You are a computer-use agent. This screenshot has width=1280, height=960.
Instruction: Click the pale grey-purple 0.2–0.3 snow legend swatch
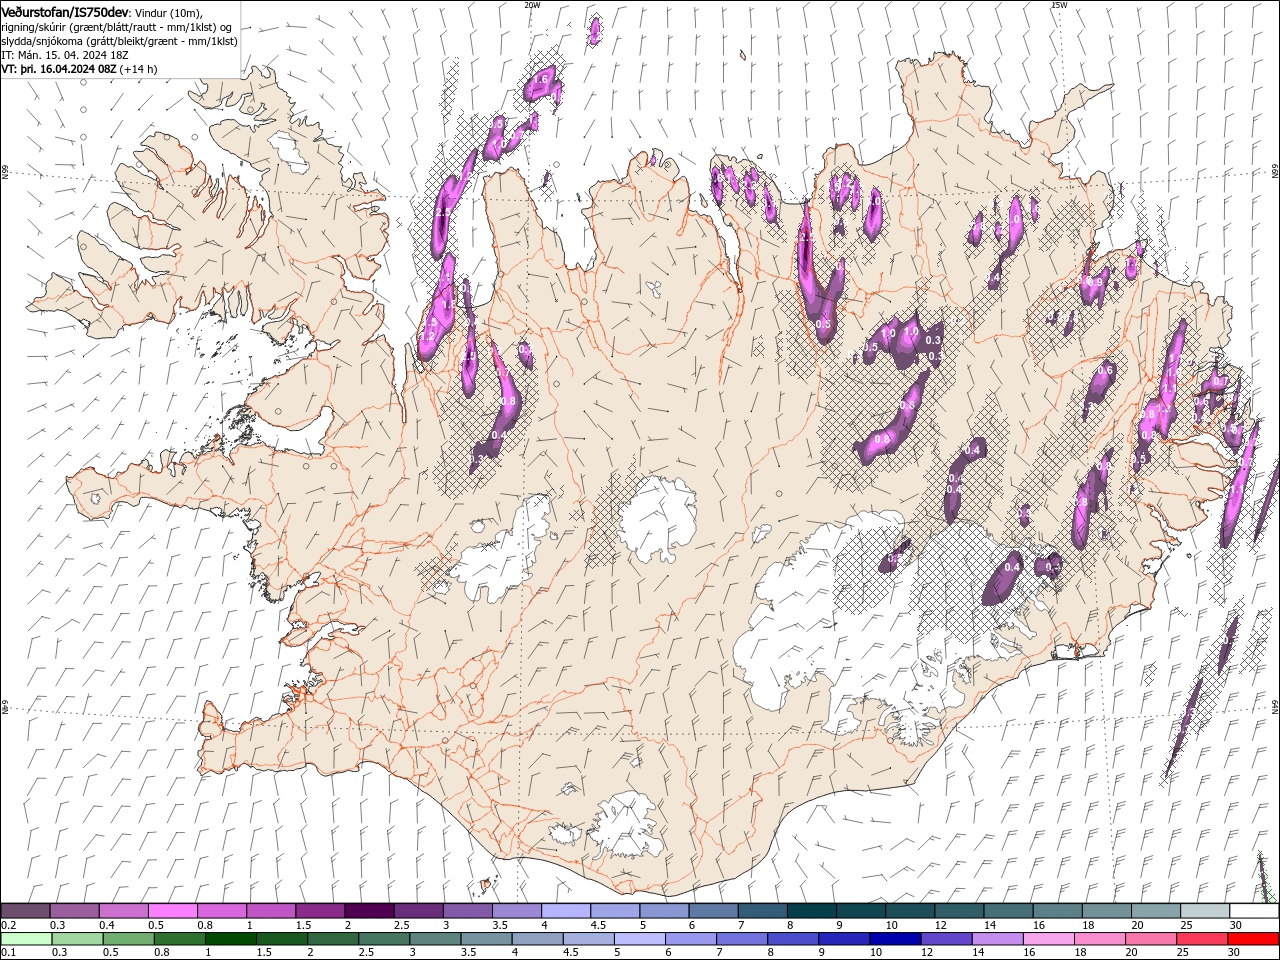coord(25,911)
